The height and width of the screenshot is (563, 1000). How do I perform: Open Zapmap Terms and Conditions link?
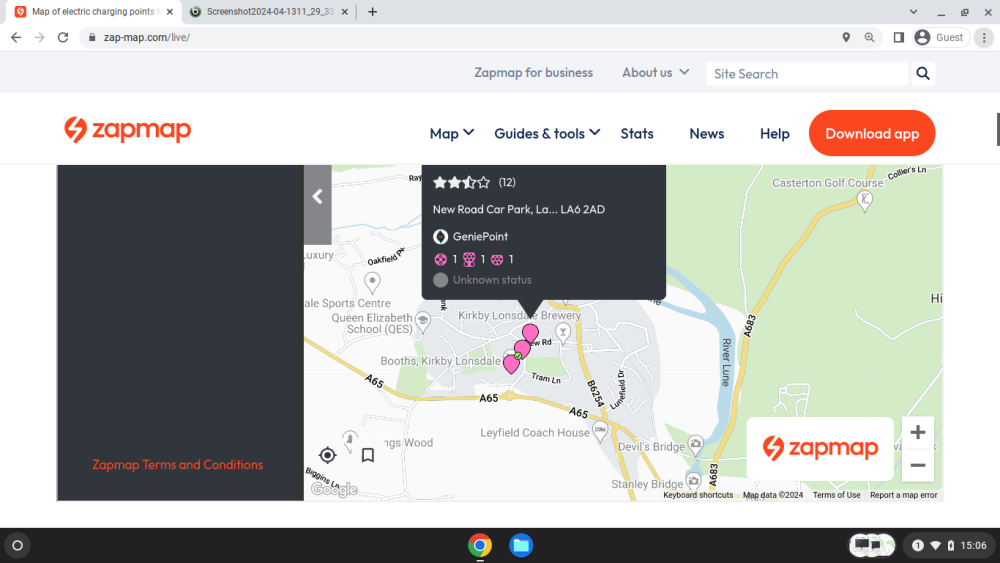(x=177, y=465)
